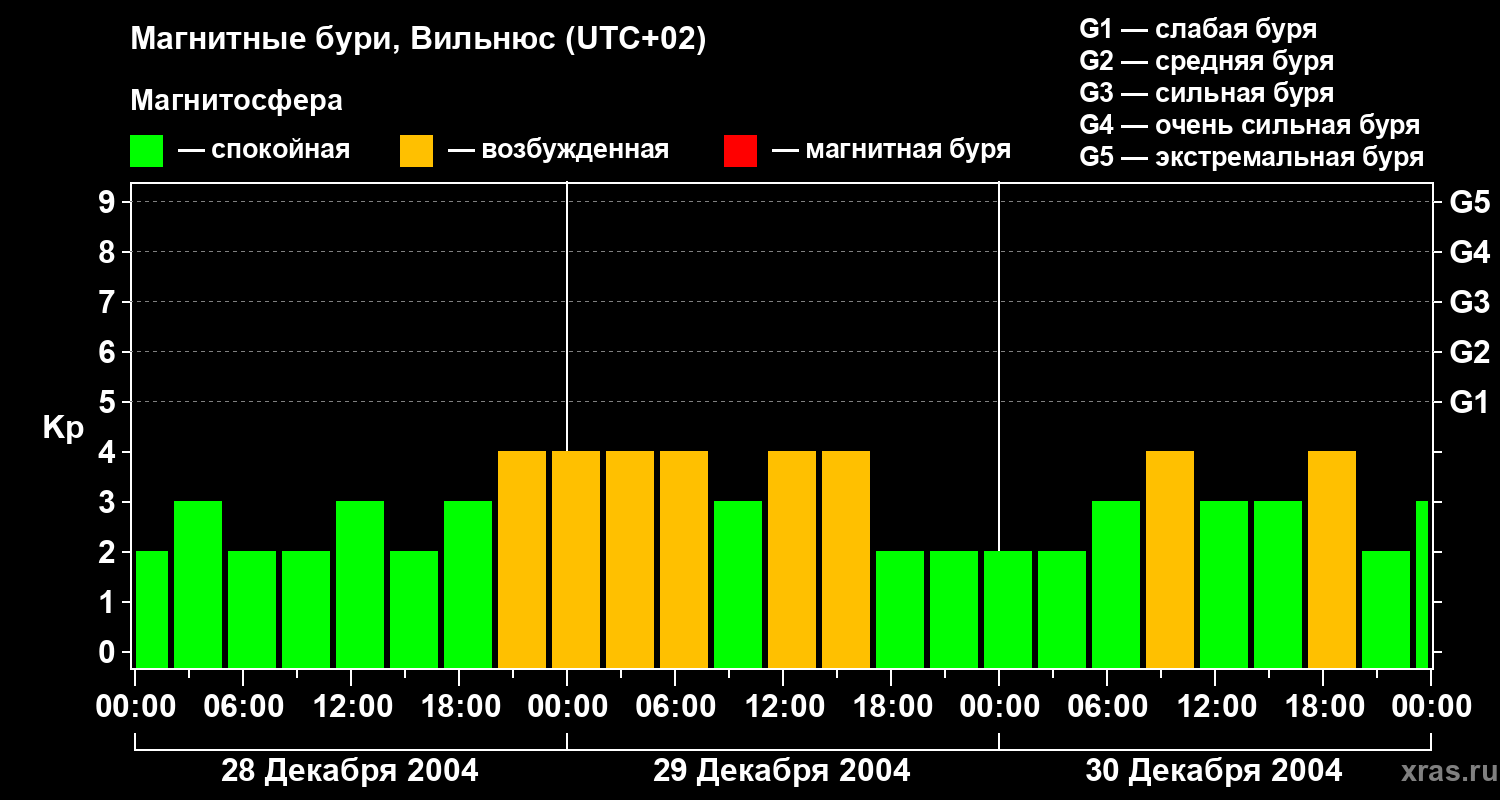1500x800 pixels.
Task: Click the green bar above 18:00 on 29 December
Action: 900,610
